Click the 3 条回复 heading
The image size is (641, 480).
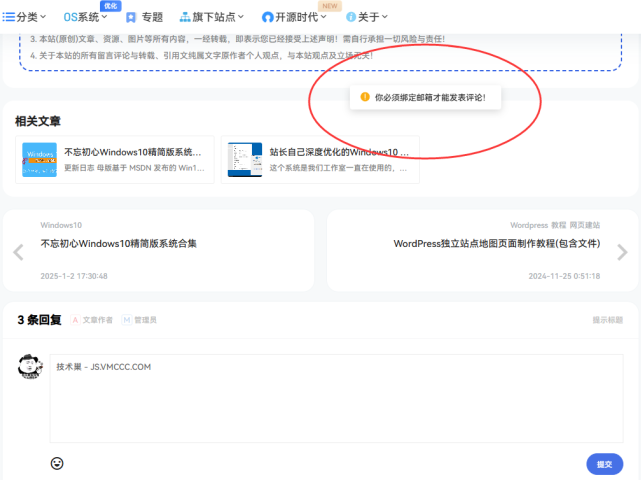[x=39, y=320]
